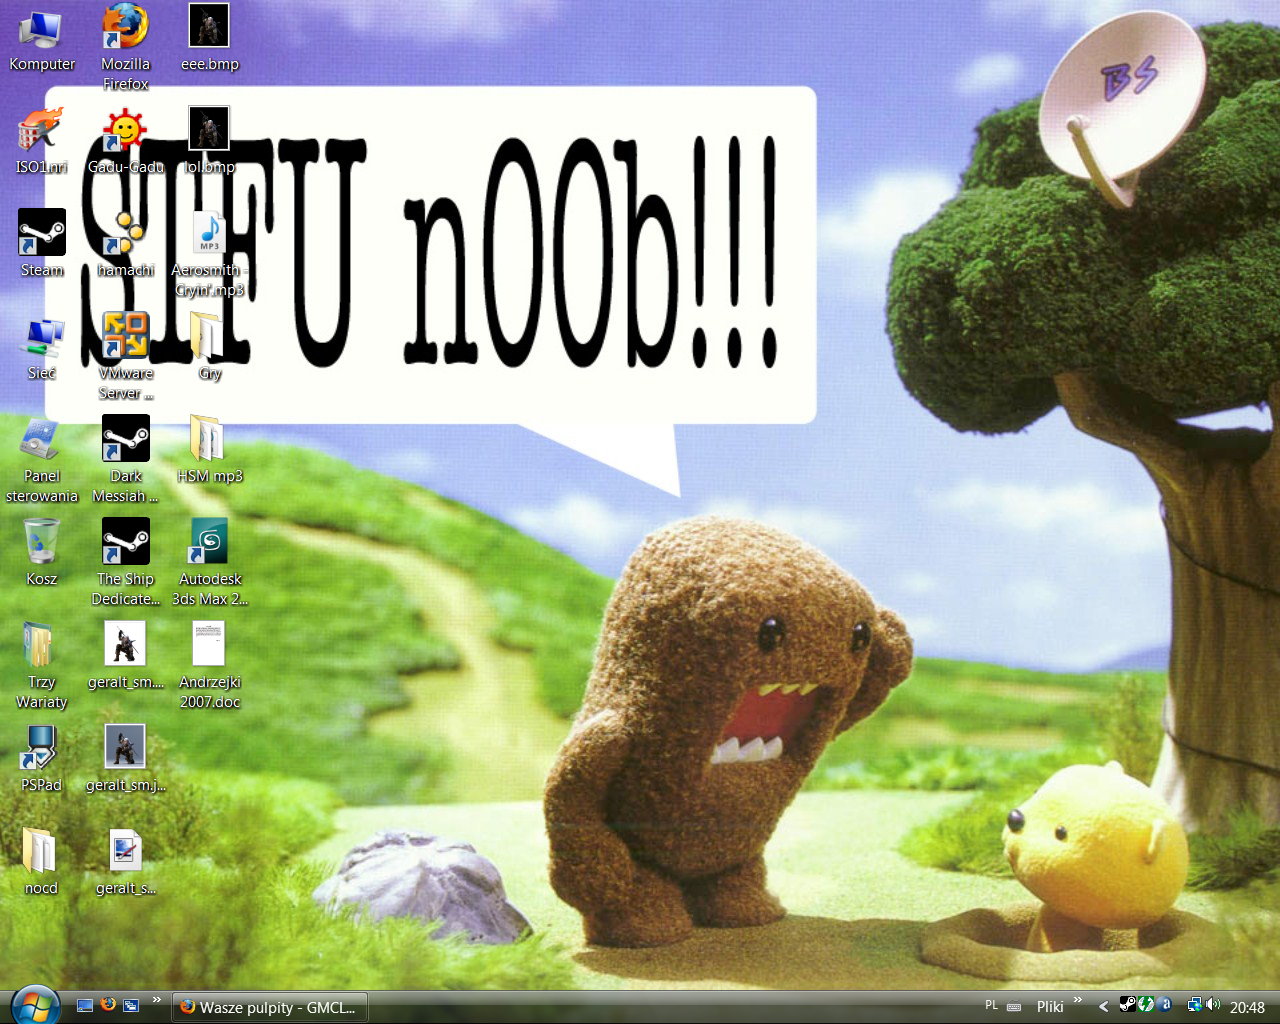
Task: Select the Autodesk 3ds Max shortcut
Action: pos(209,542)
